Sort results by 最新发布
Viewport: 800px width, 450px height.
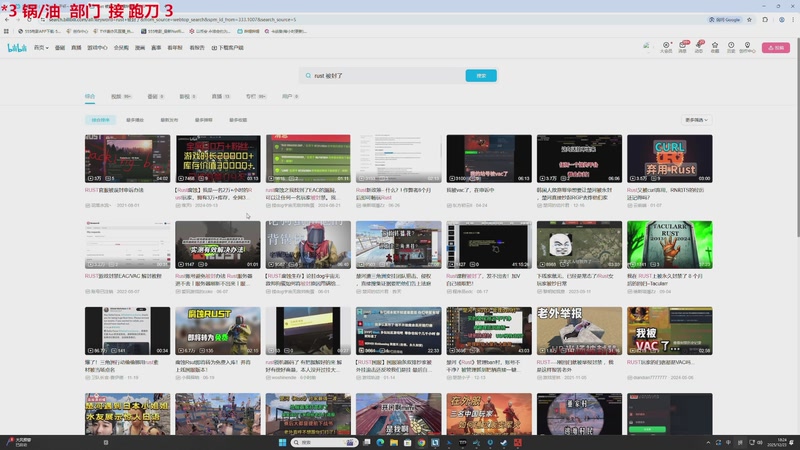(x=169, y=120)
